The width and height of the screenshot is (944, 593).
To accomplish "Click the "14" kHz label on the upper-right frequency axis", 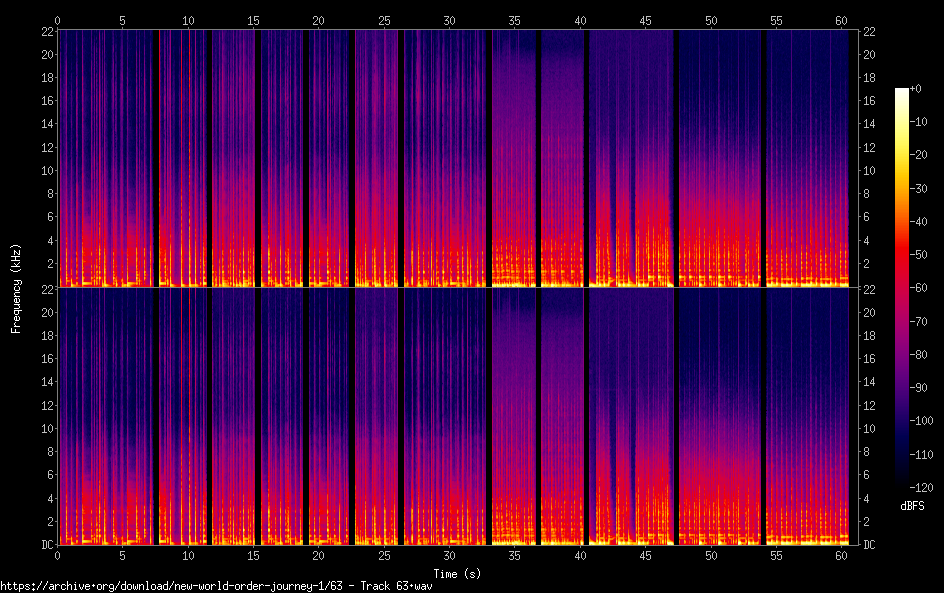I will click(x=870, y=124).
